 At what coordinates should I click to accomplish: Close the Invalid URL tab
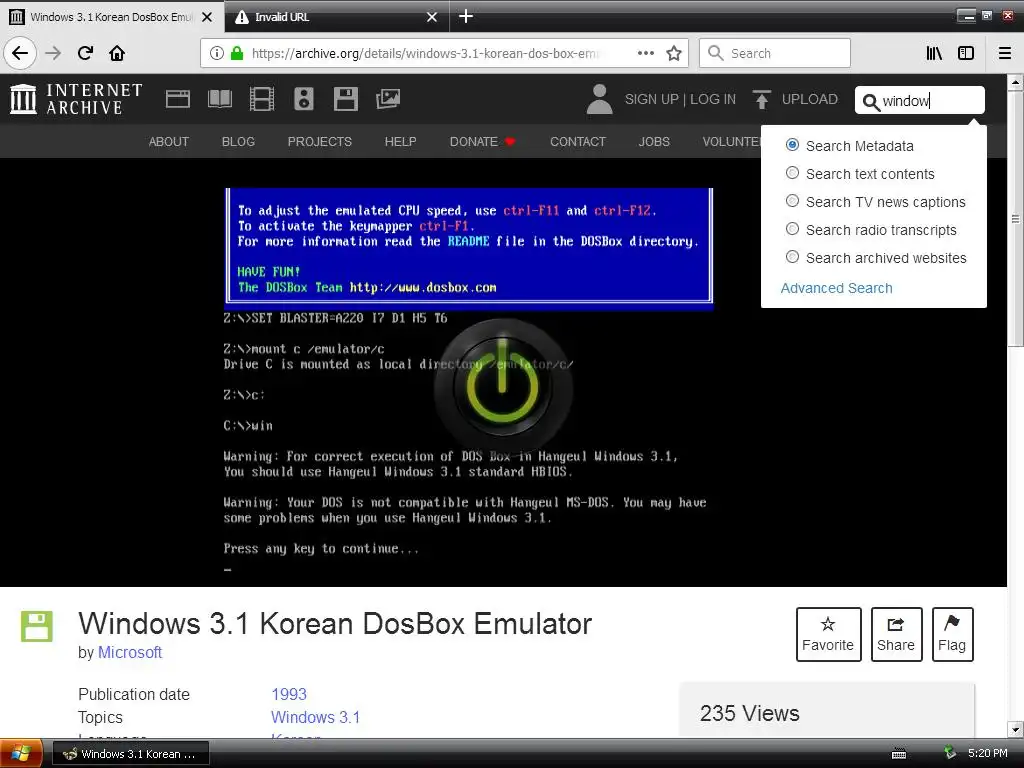(432, 17)
